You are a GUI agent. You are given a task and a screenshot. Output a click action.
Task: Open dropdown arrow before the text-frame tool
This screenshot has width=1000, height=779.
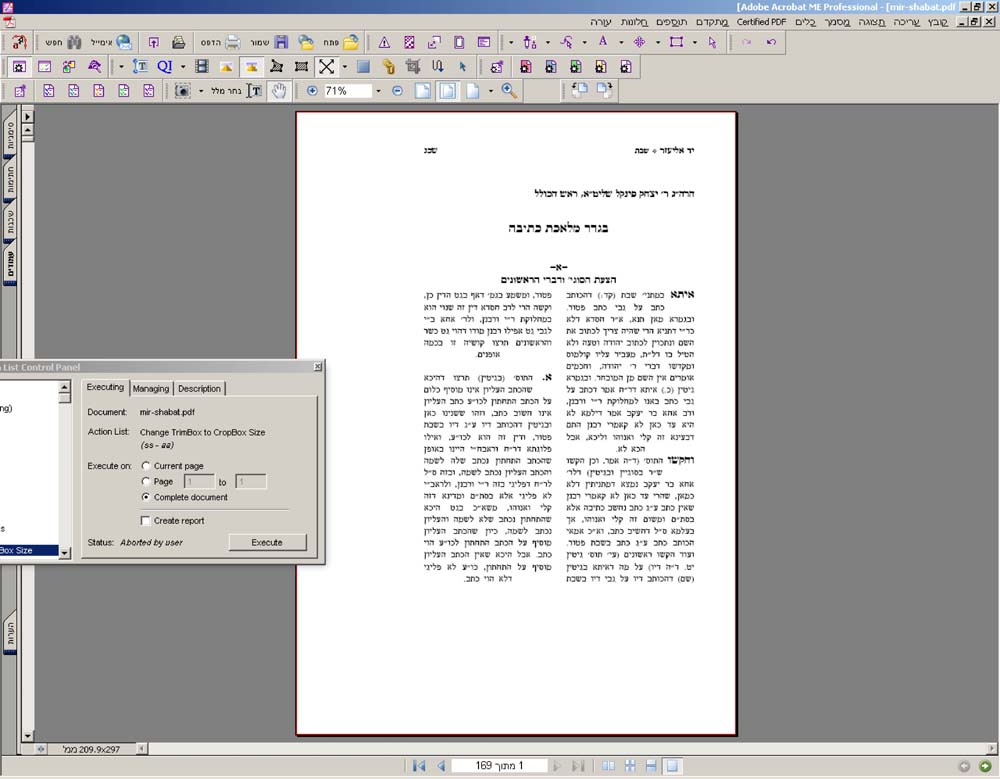tap(121, 66)
